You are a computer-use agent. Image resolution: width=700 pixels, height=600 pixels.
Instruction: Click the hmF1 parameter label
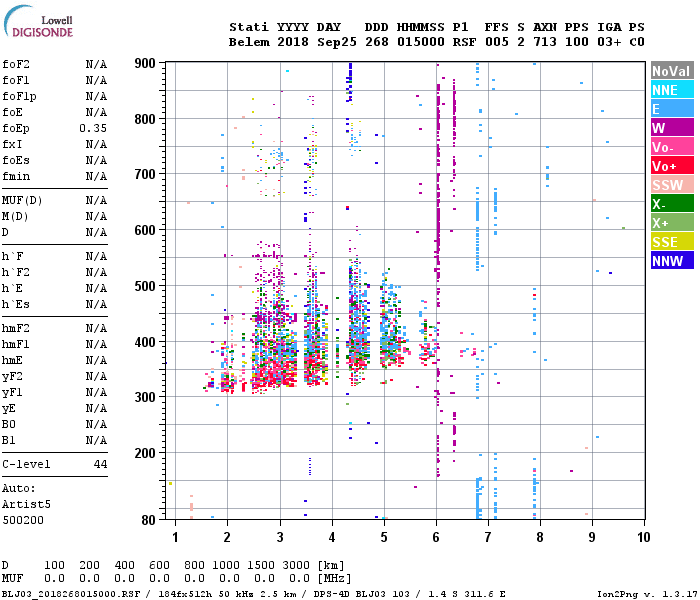tap(16, 345)
